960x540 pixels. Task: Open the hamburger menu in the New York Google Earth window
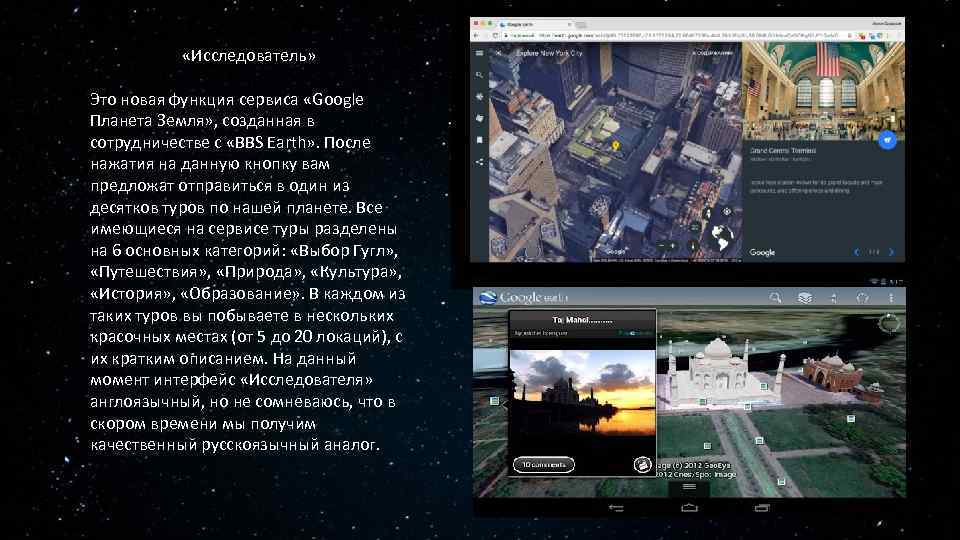479,54
